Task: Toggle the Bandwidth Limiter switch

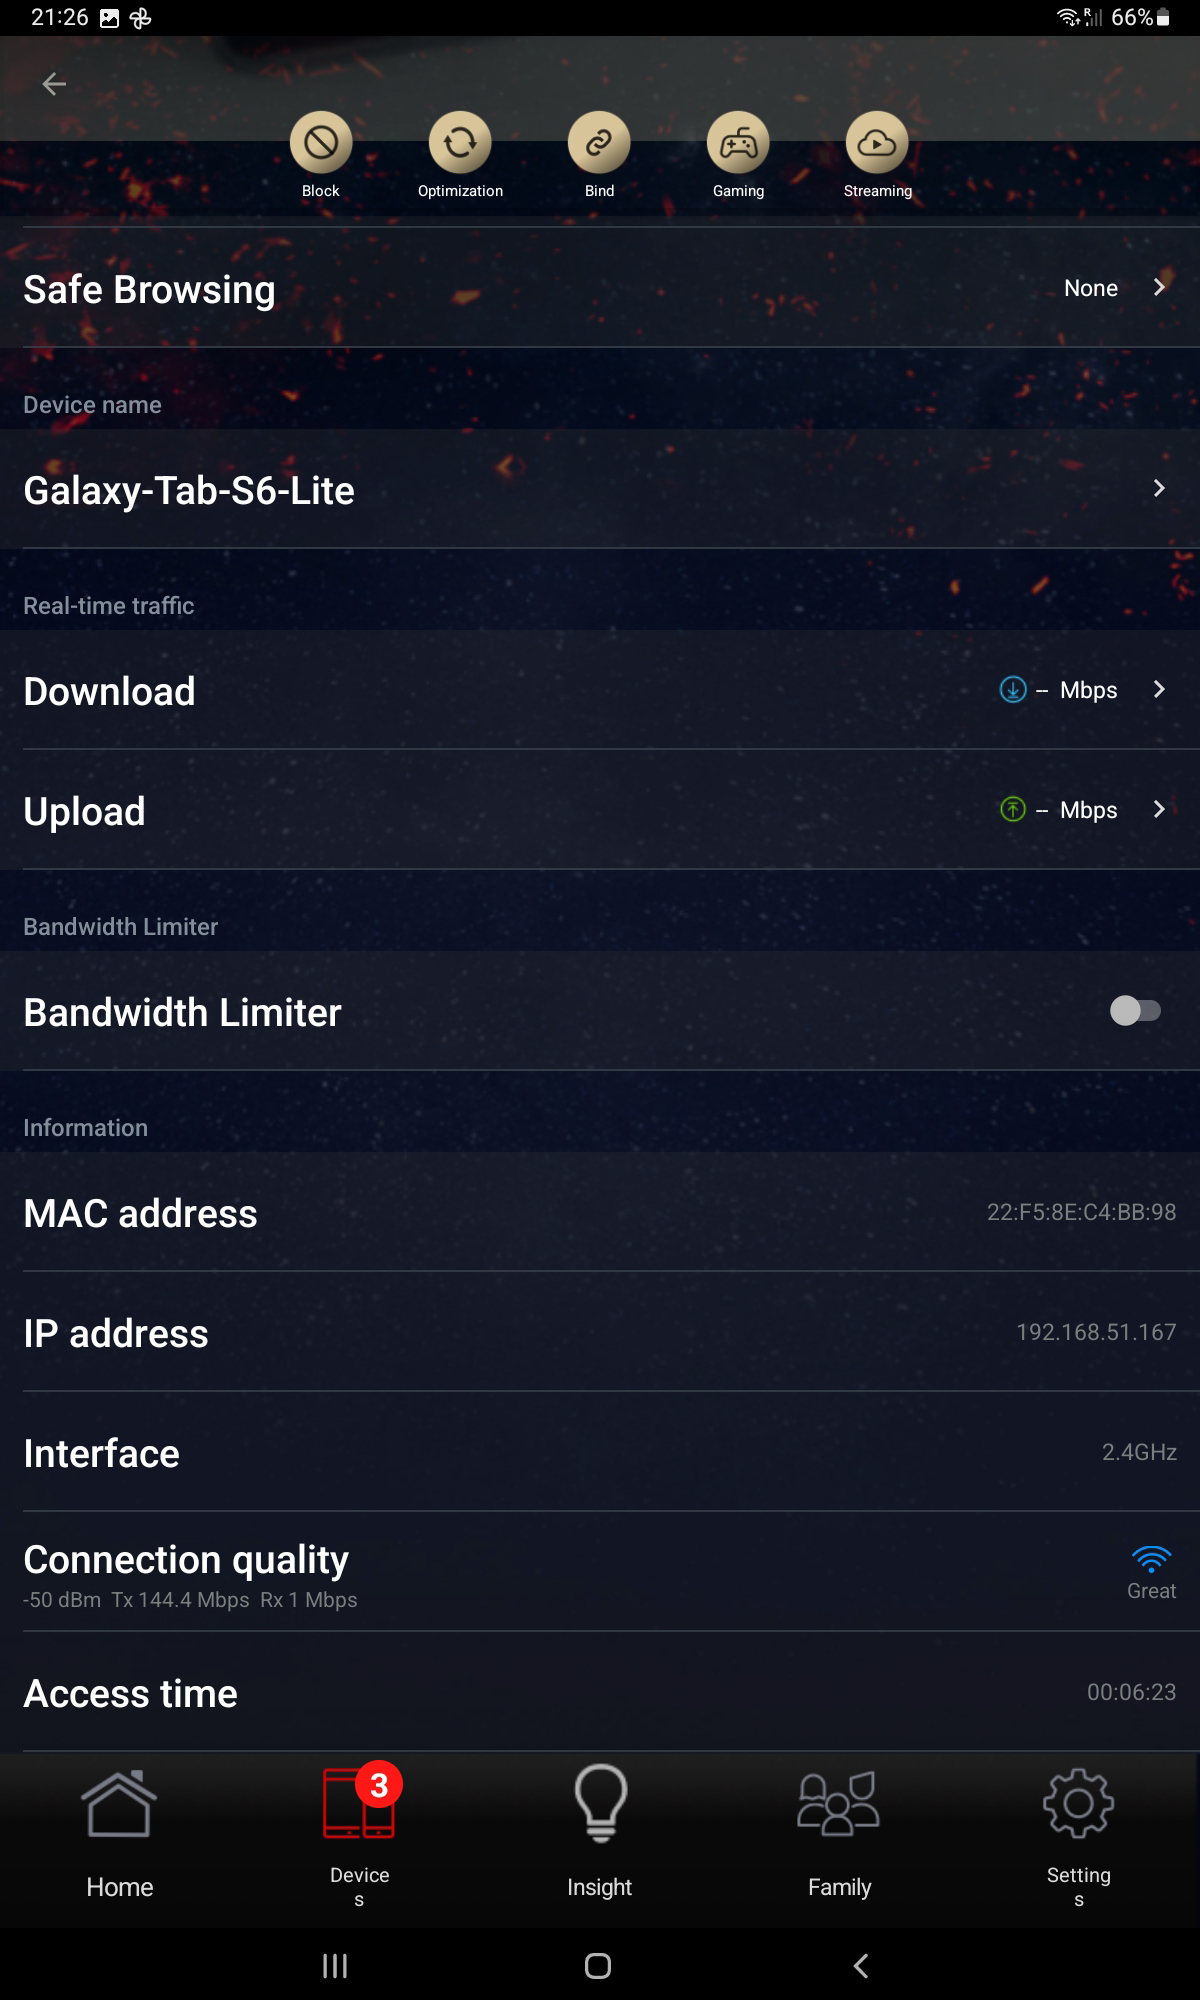Action: coord(1135,1011)
